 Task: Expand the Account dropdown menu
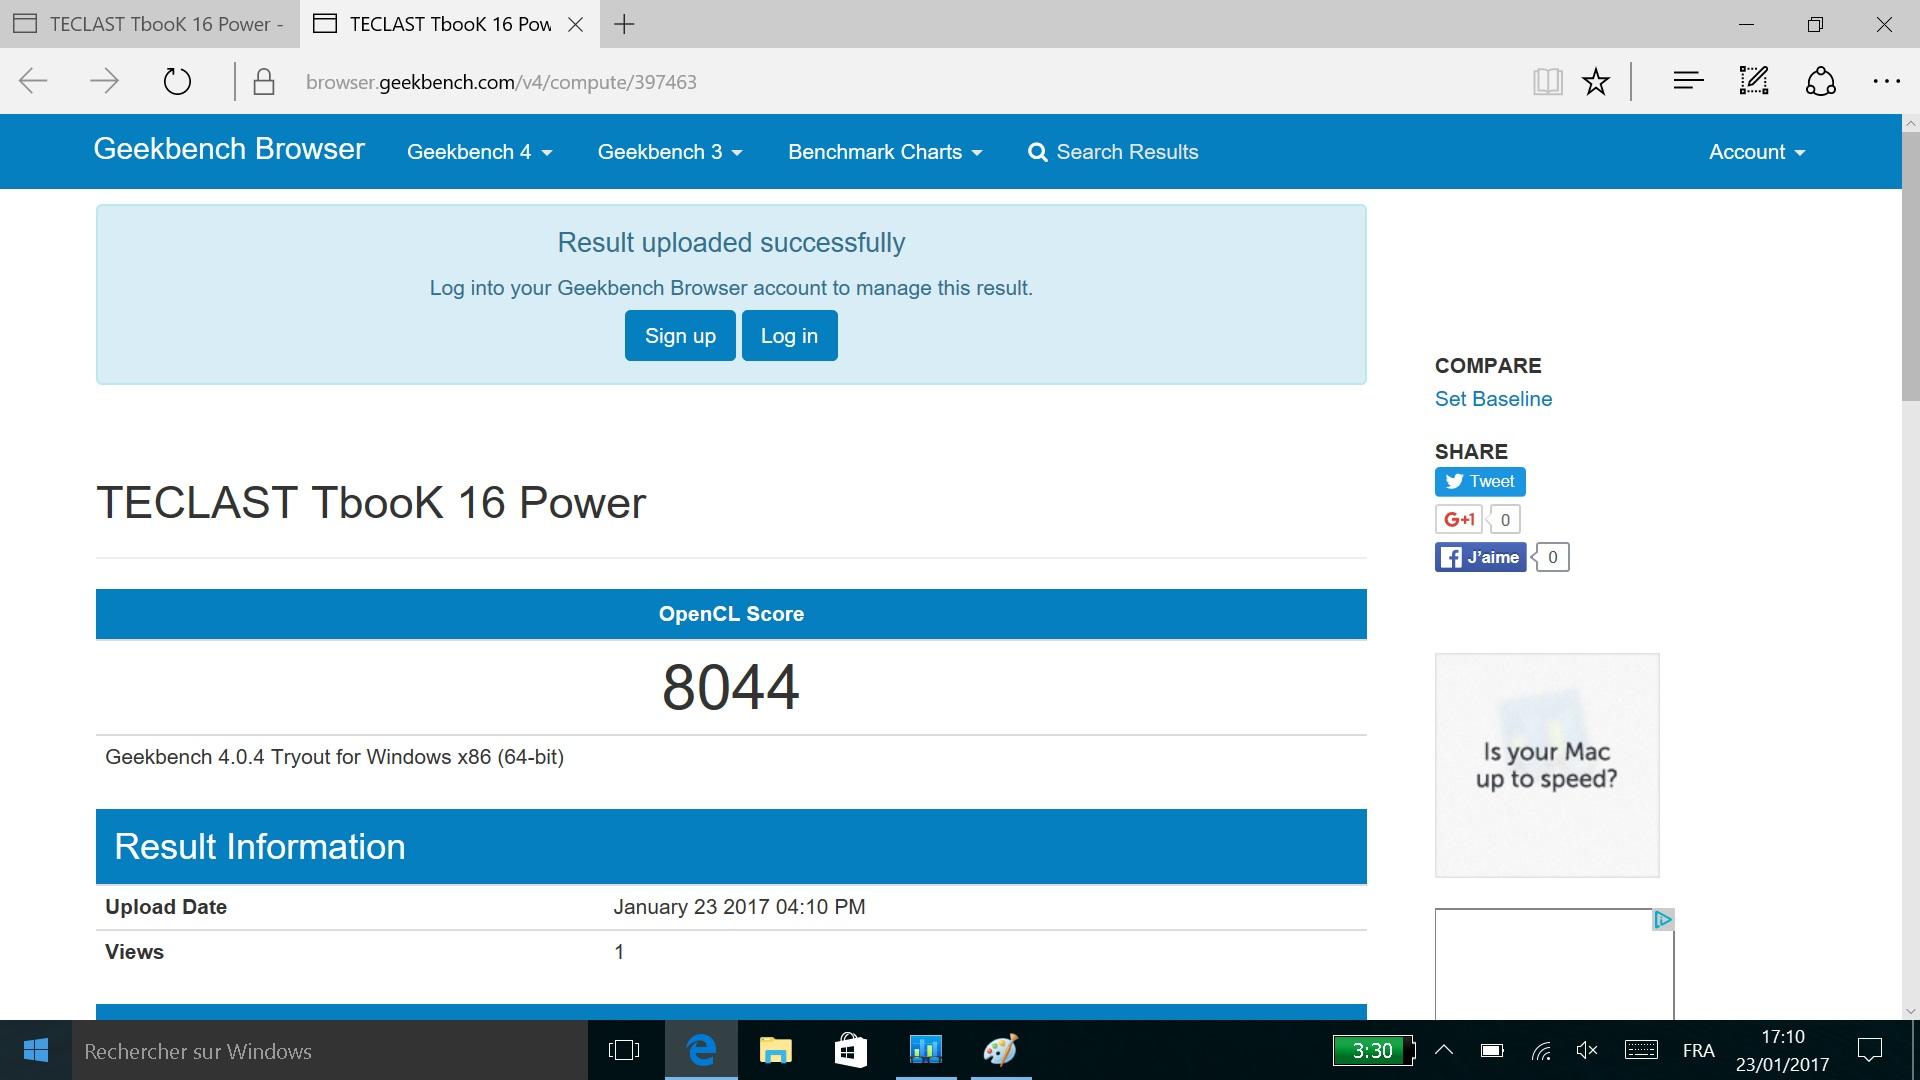click(1756, 152)
